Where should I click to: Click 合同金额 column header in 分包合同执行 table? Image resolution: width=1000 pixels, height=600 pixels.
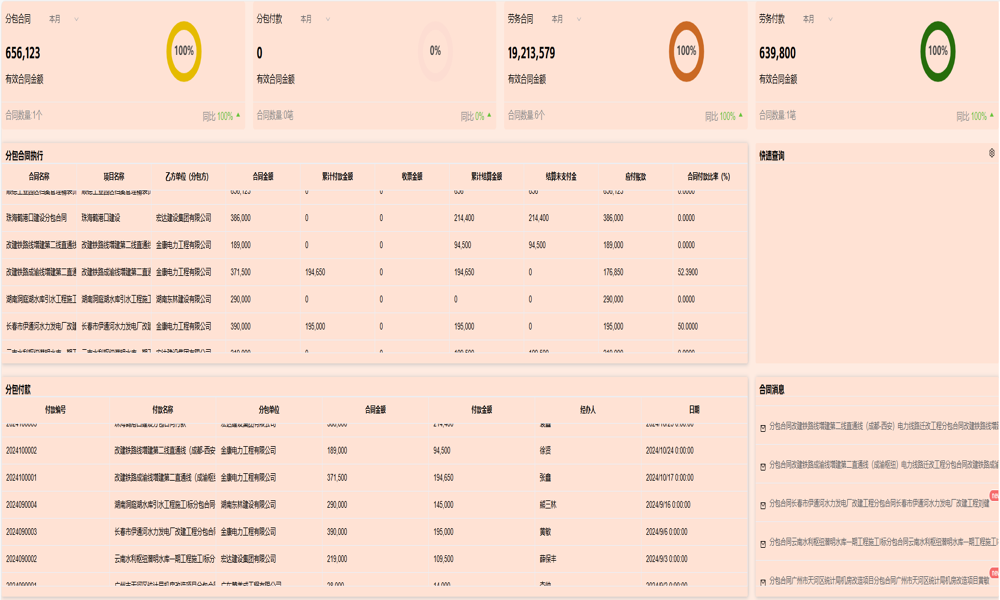pyautogui.click(x=263, y=177)
